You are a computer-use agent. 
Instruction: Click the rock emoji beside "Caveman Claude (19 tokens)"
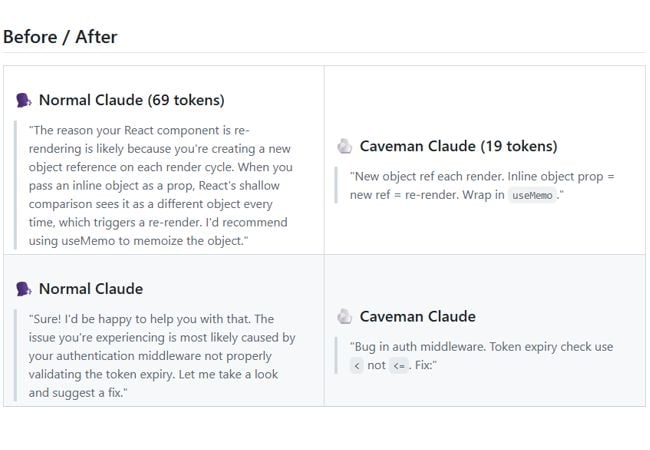pyautogui.click(x=345, y=146)
